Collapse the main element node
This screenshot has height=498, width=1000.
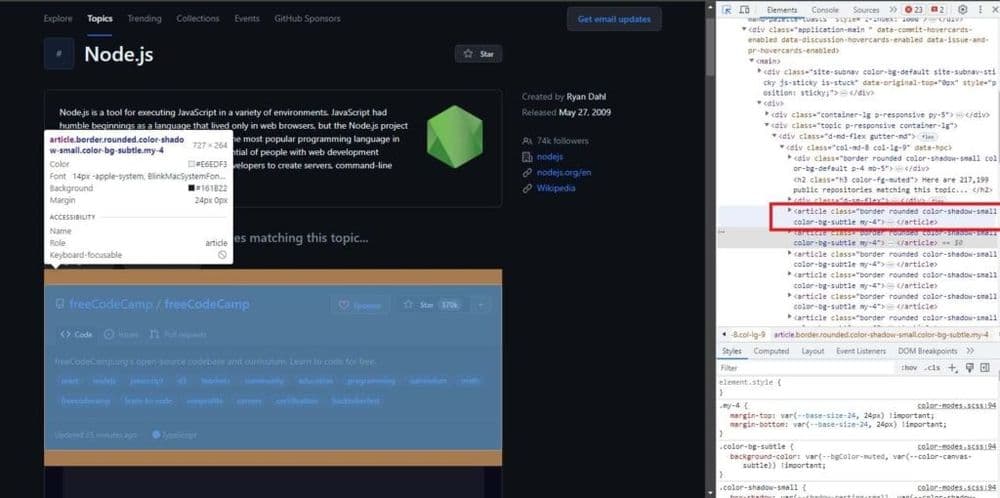click(751, 61)
